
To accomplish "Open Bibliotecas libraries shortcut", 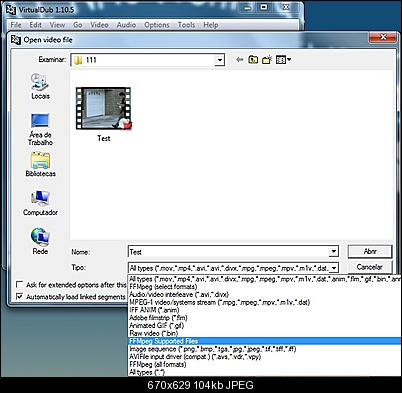I will pyautogui.click(x=40, y=164).
